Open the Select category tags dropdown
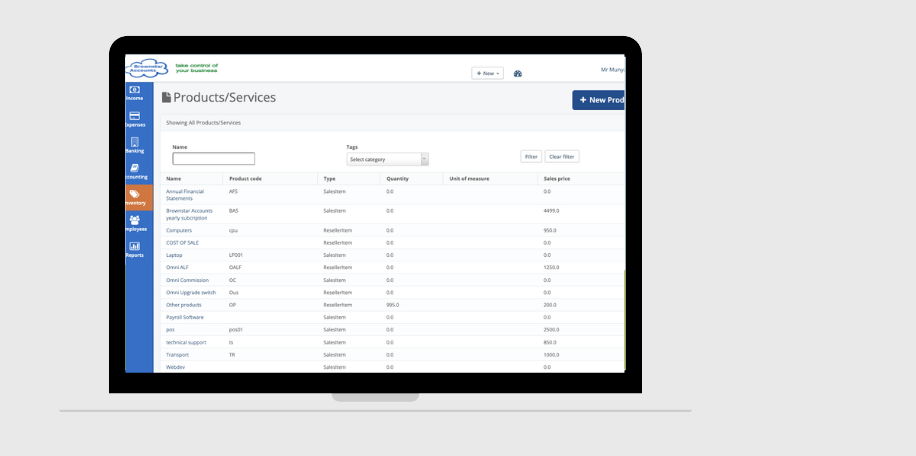 tap(387, 159)
